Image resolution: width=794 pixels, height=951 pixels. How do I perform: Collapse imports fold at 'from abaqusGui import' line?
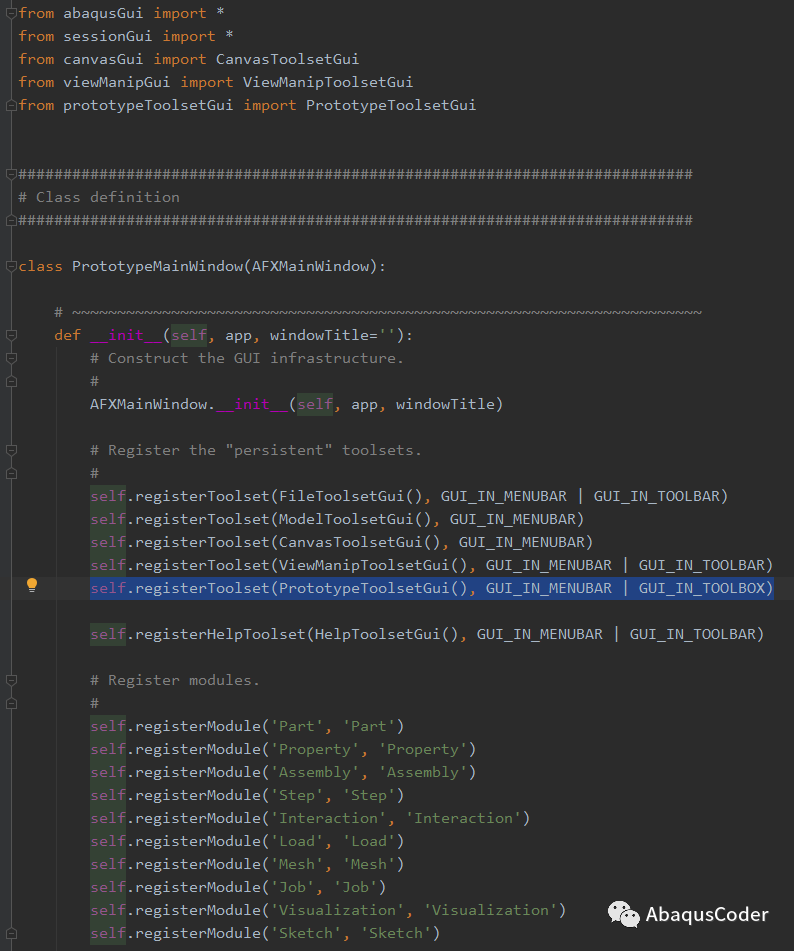point(11,13)
